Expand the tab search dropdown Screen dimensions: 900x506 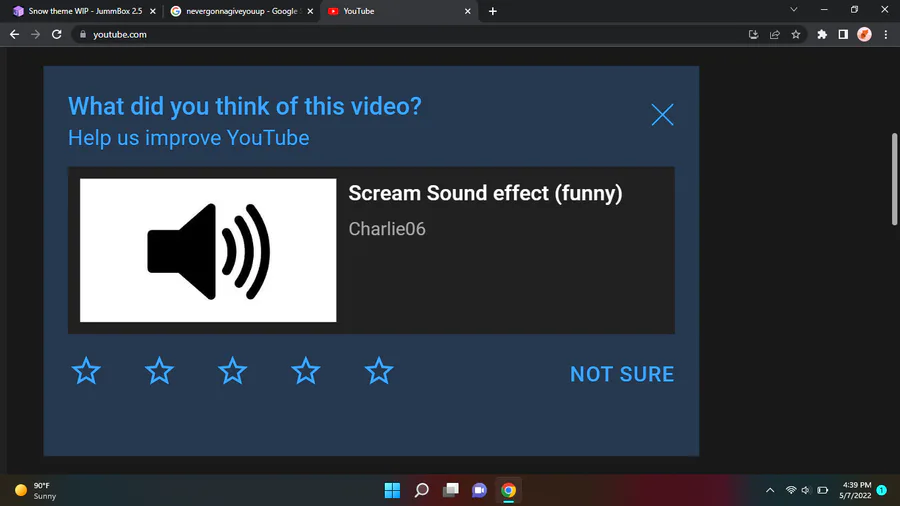[794, 10]
